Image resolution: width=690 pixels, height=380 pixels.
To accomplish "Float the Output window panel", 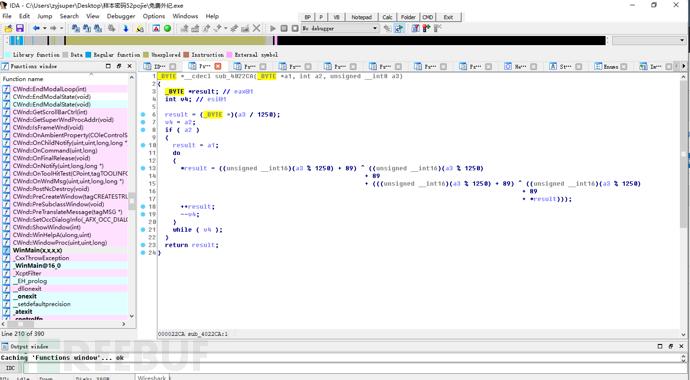I will click(660, 346).
